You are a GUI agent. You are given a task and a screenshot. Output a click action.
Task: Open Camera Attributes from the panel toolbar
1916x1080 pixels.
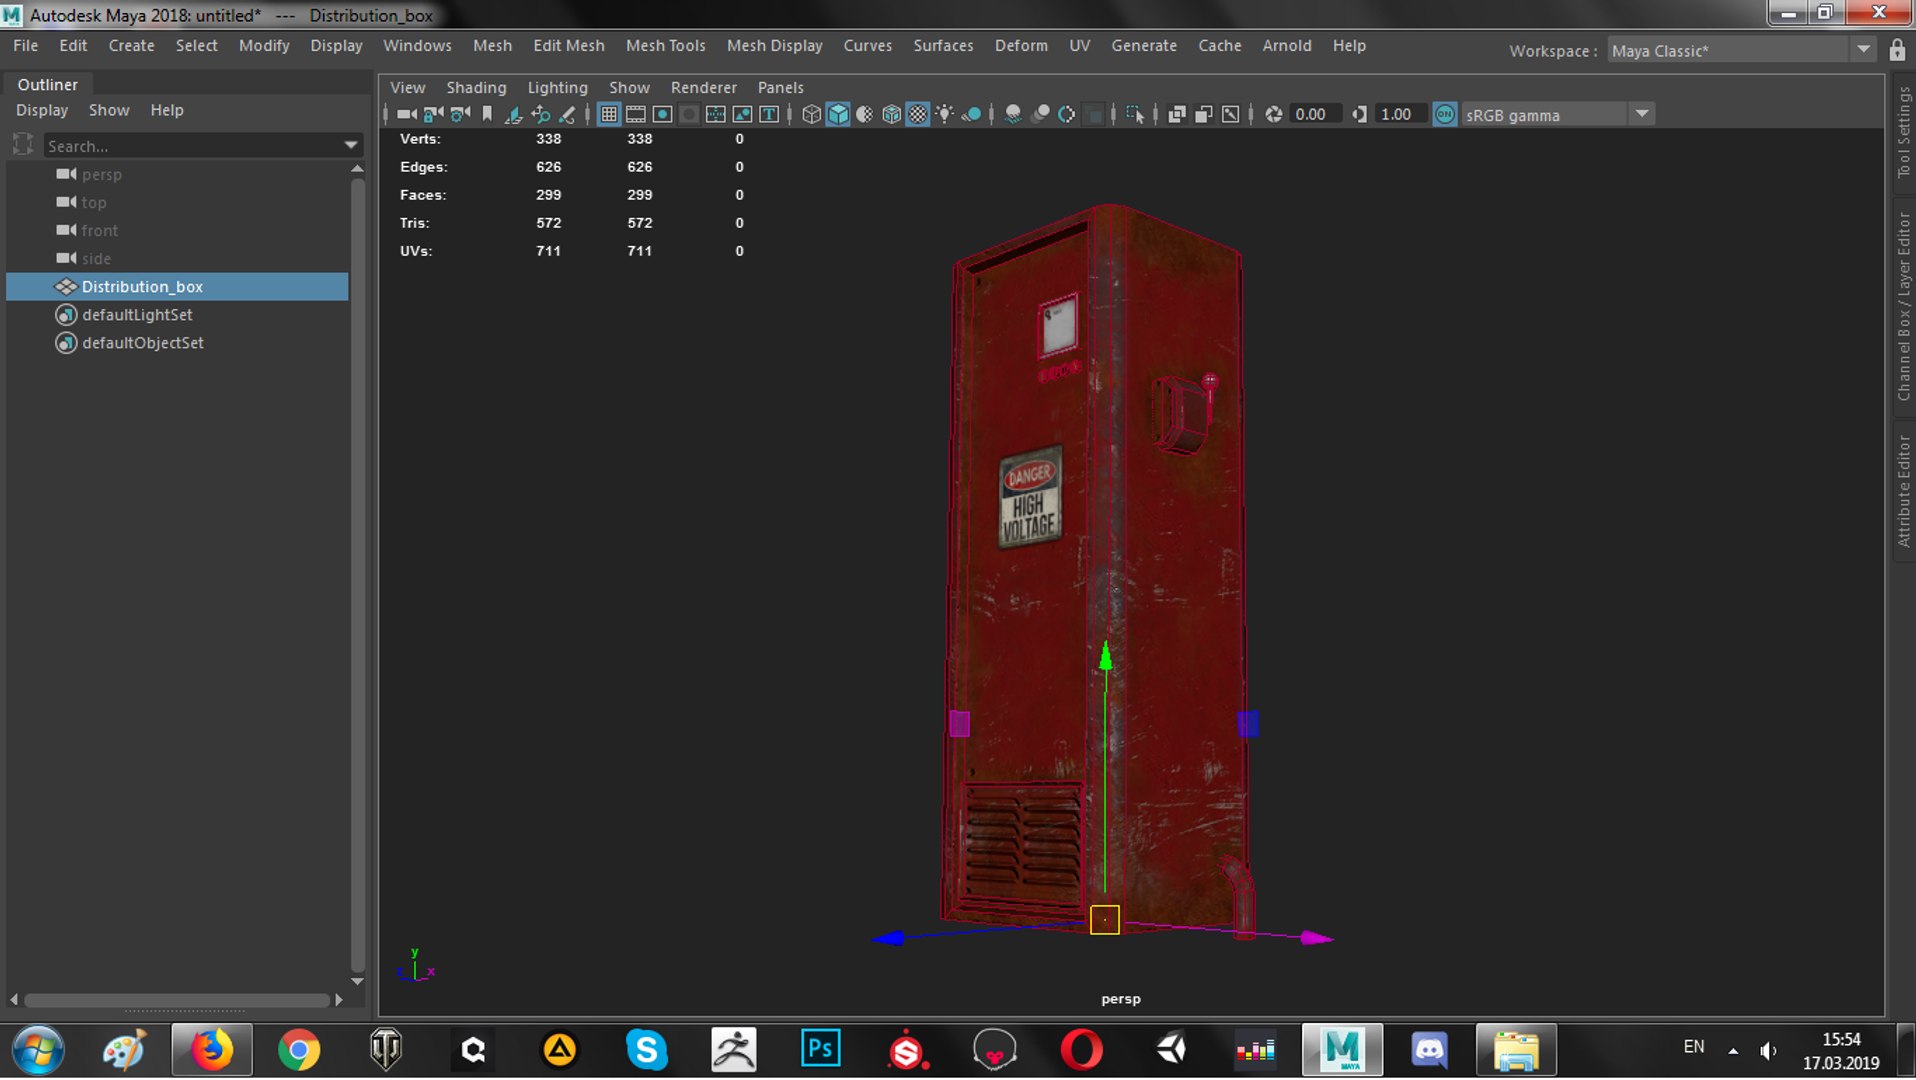pyautogui.click(x=460, y=114)
